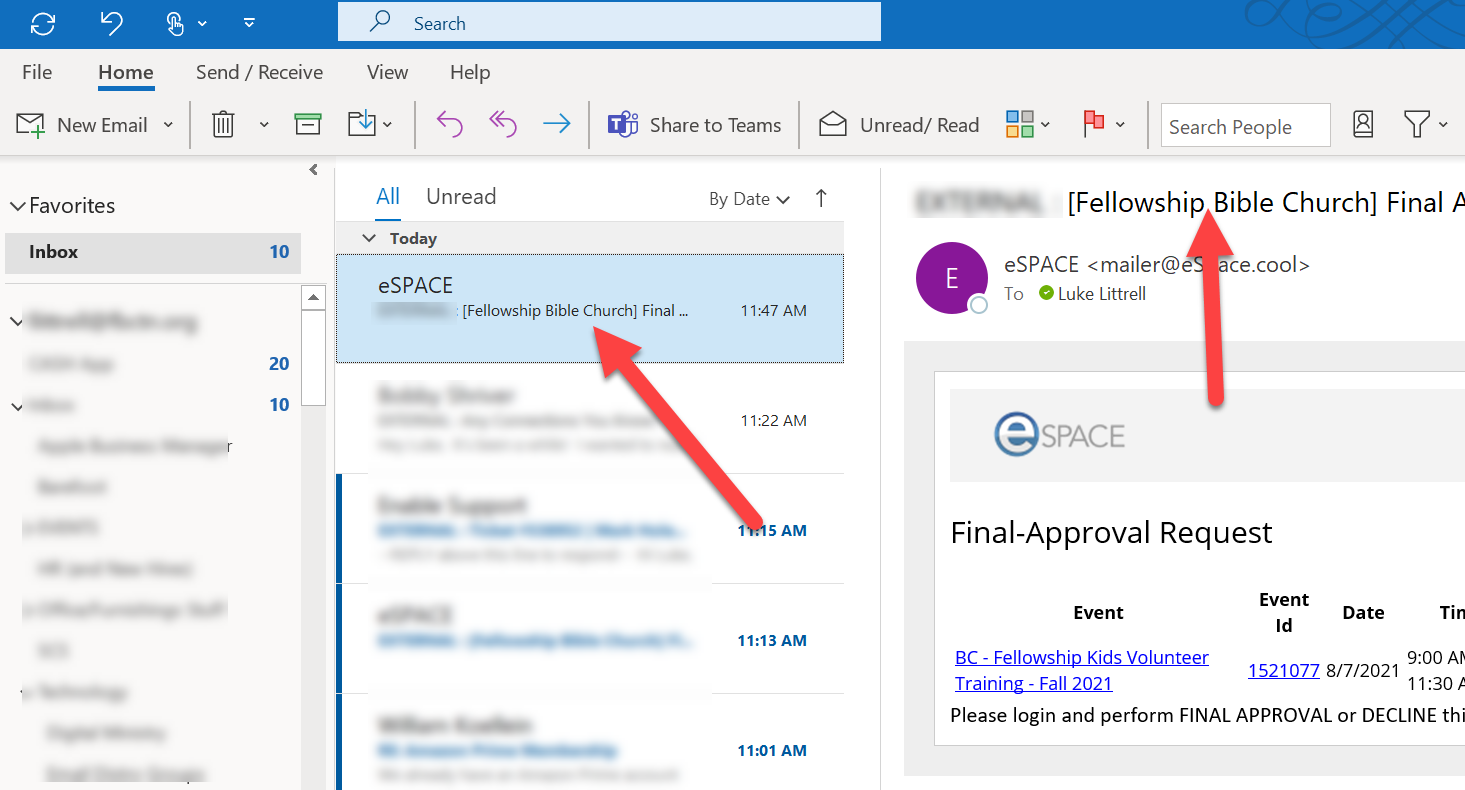The height and width of the screenshot is (790, 1465).
Task: Collapse the mailbox account section
Action: point(16,322)
